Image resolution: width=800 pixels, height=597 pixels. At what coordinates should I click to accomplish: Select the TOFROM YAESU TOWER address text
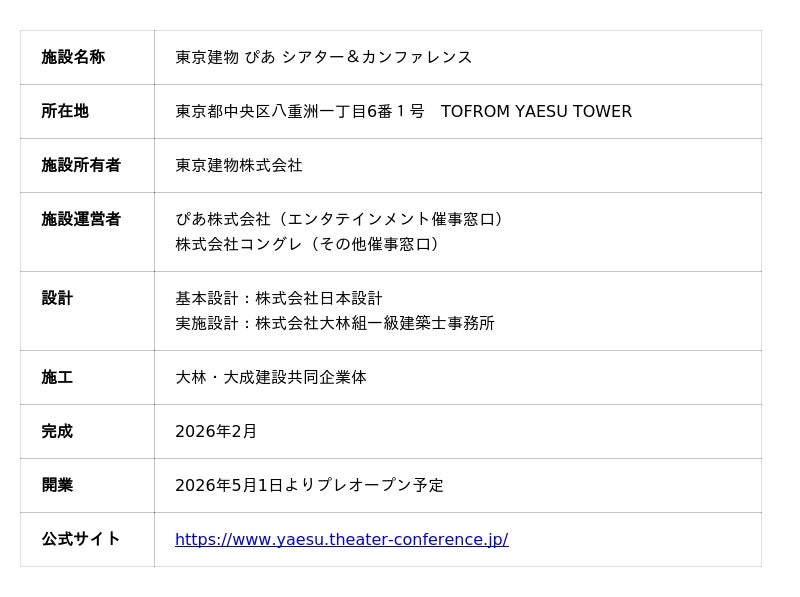[x=536, y=111]
